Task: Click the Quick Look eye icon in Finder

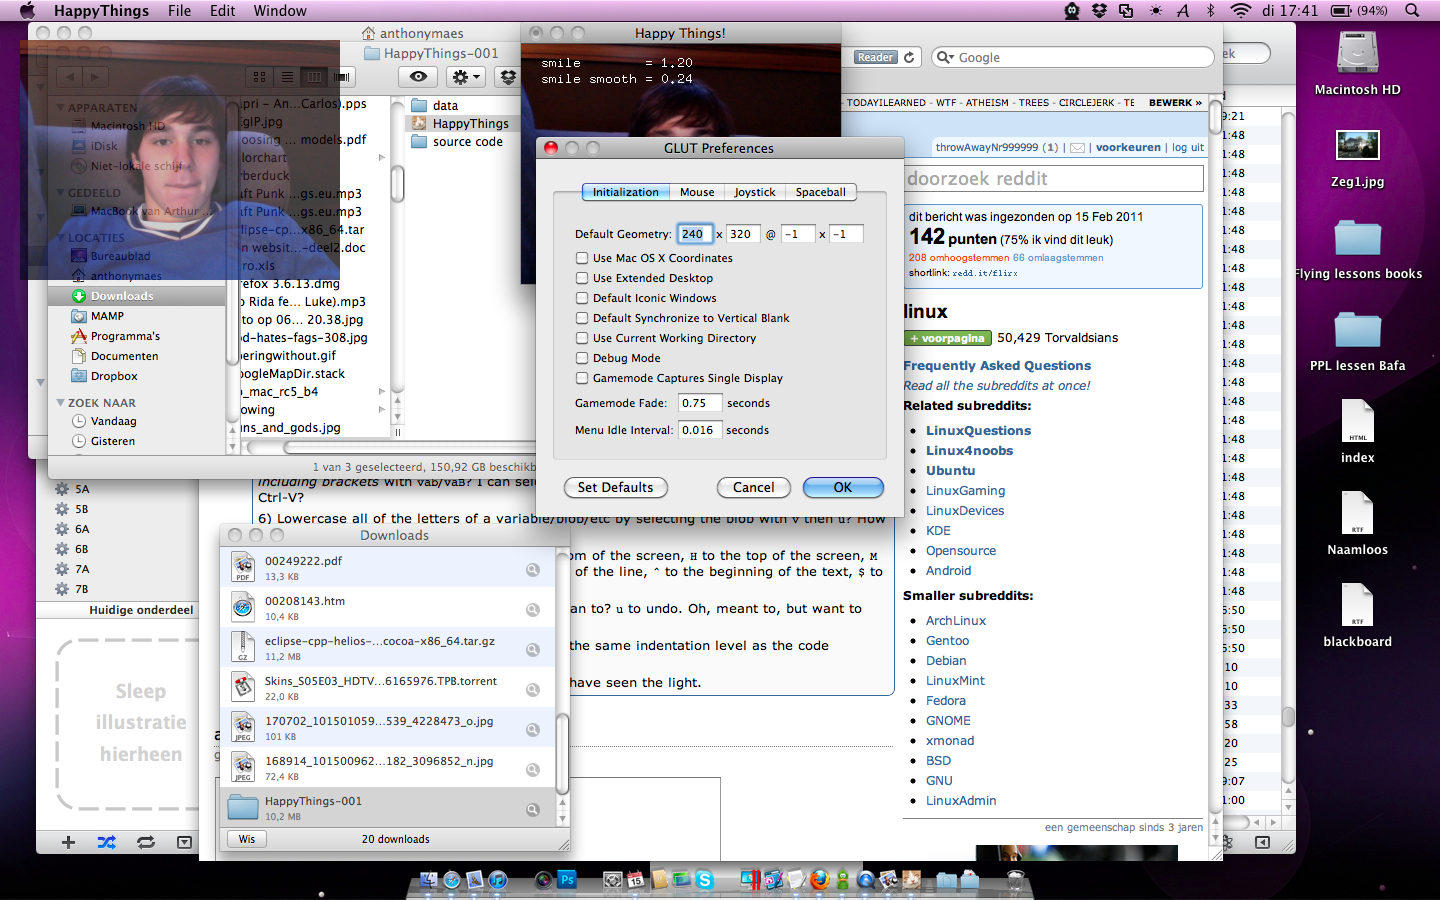Action: coord(418,77)
